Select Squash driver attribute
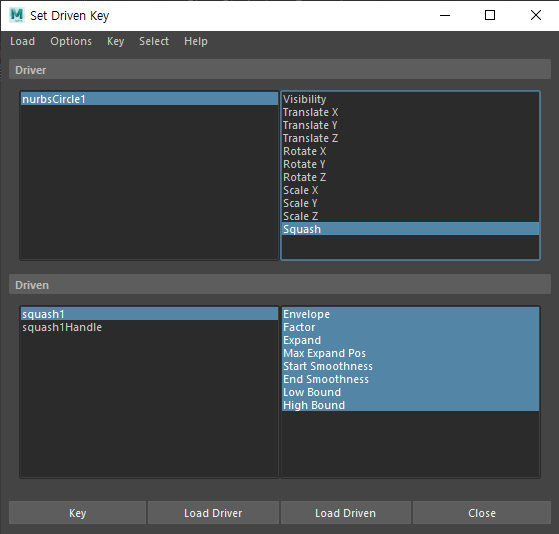 click(410, 229)
